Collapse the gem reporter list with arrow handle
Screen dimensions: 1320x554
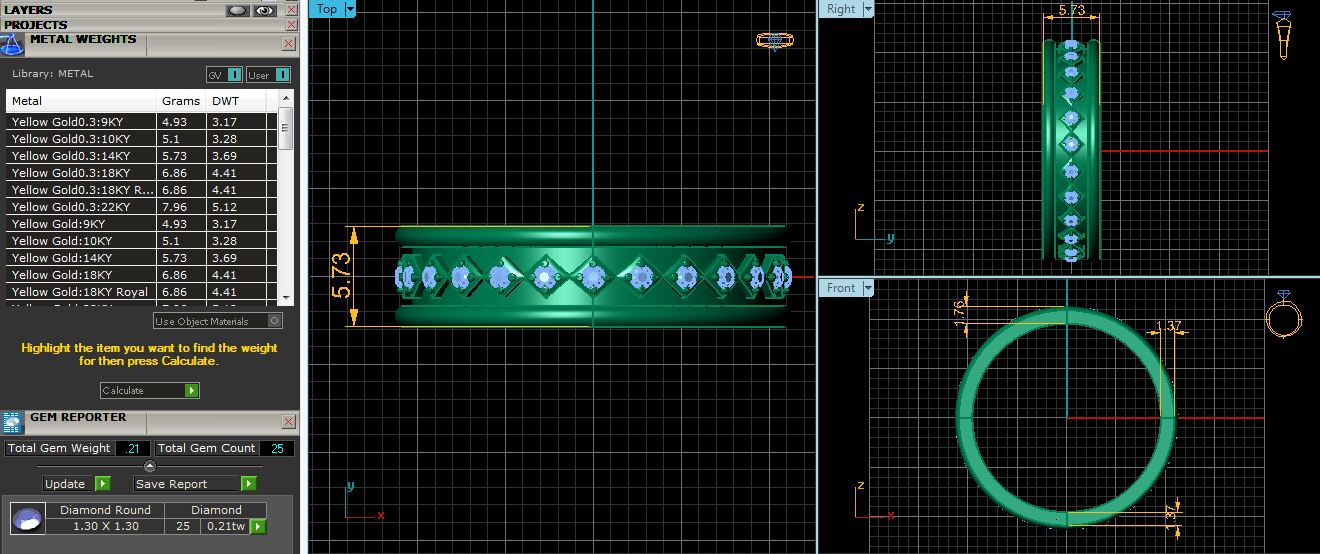[x=150, y=466]
